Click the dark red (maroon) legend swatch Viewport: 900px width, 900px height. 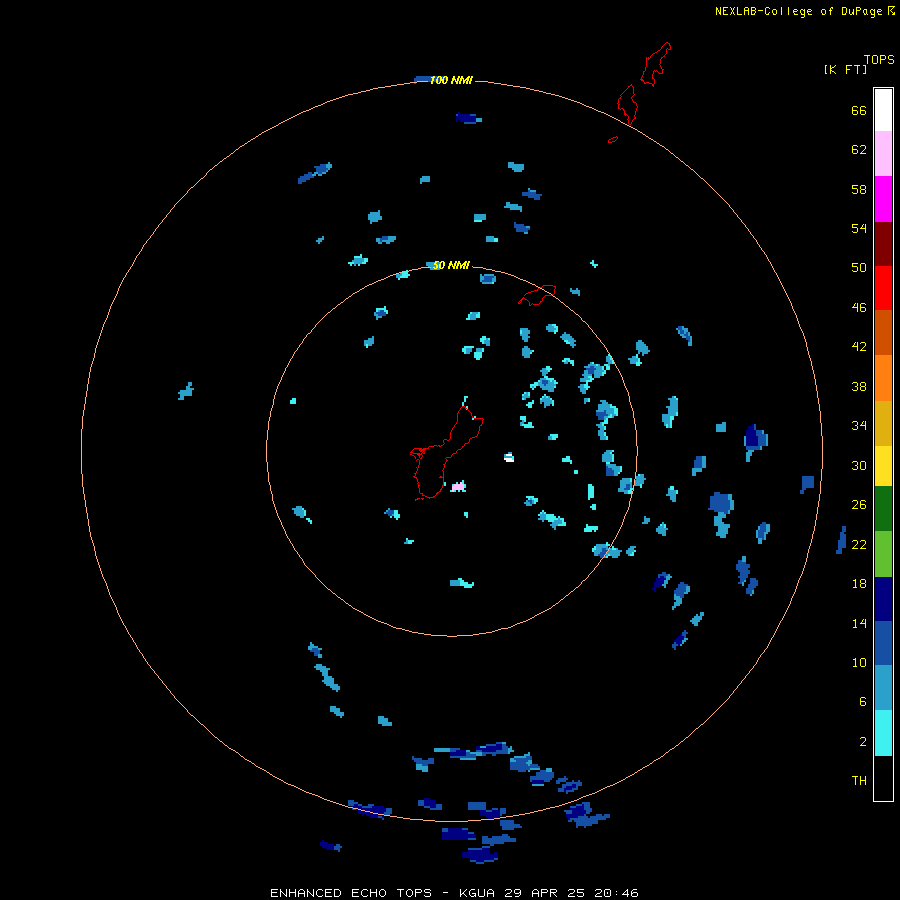[883, 243]
